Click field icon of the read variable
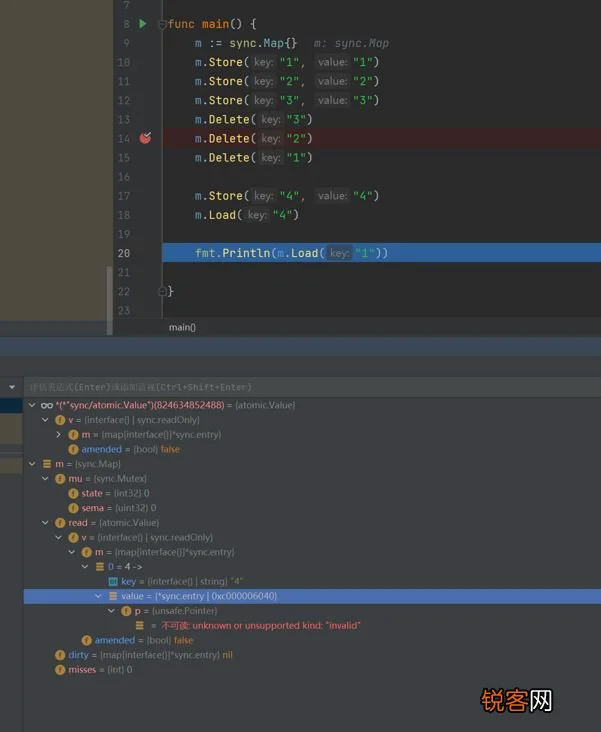The width and height of the screenshot is (601, 732). (60, 523)
